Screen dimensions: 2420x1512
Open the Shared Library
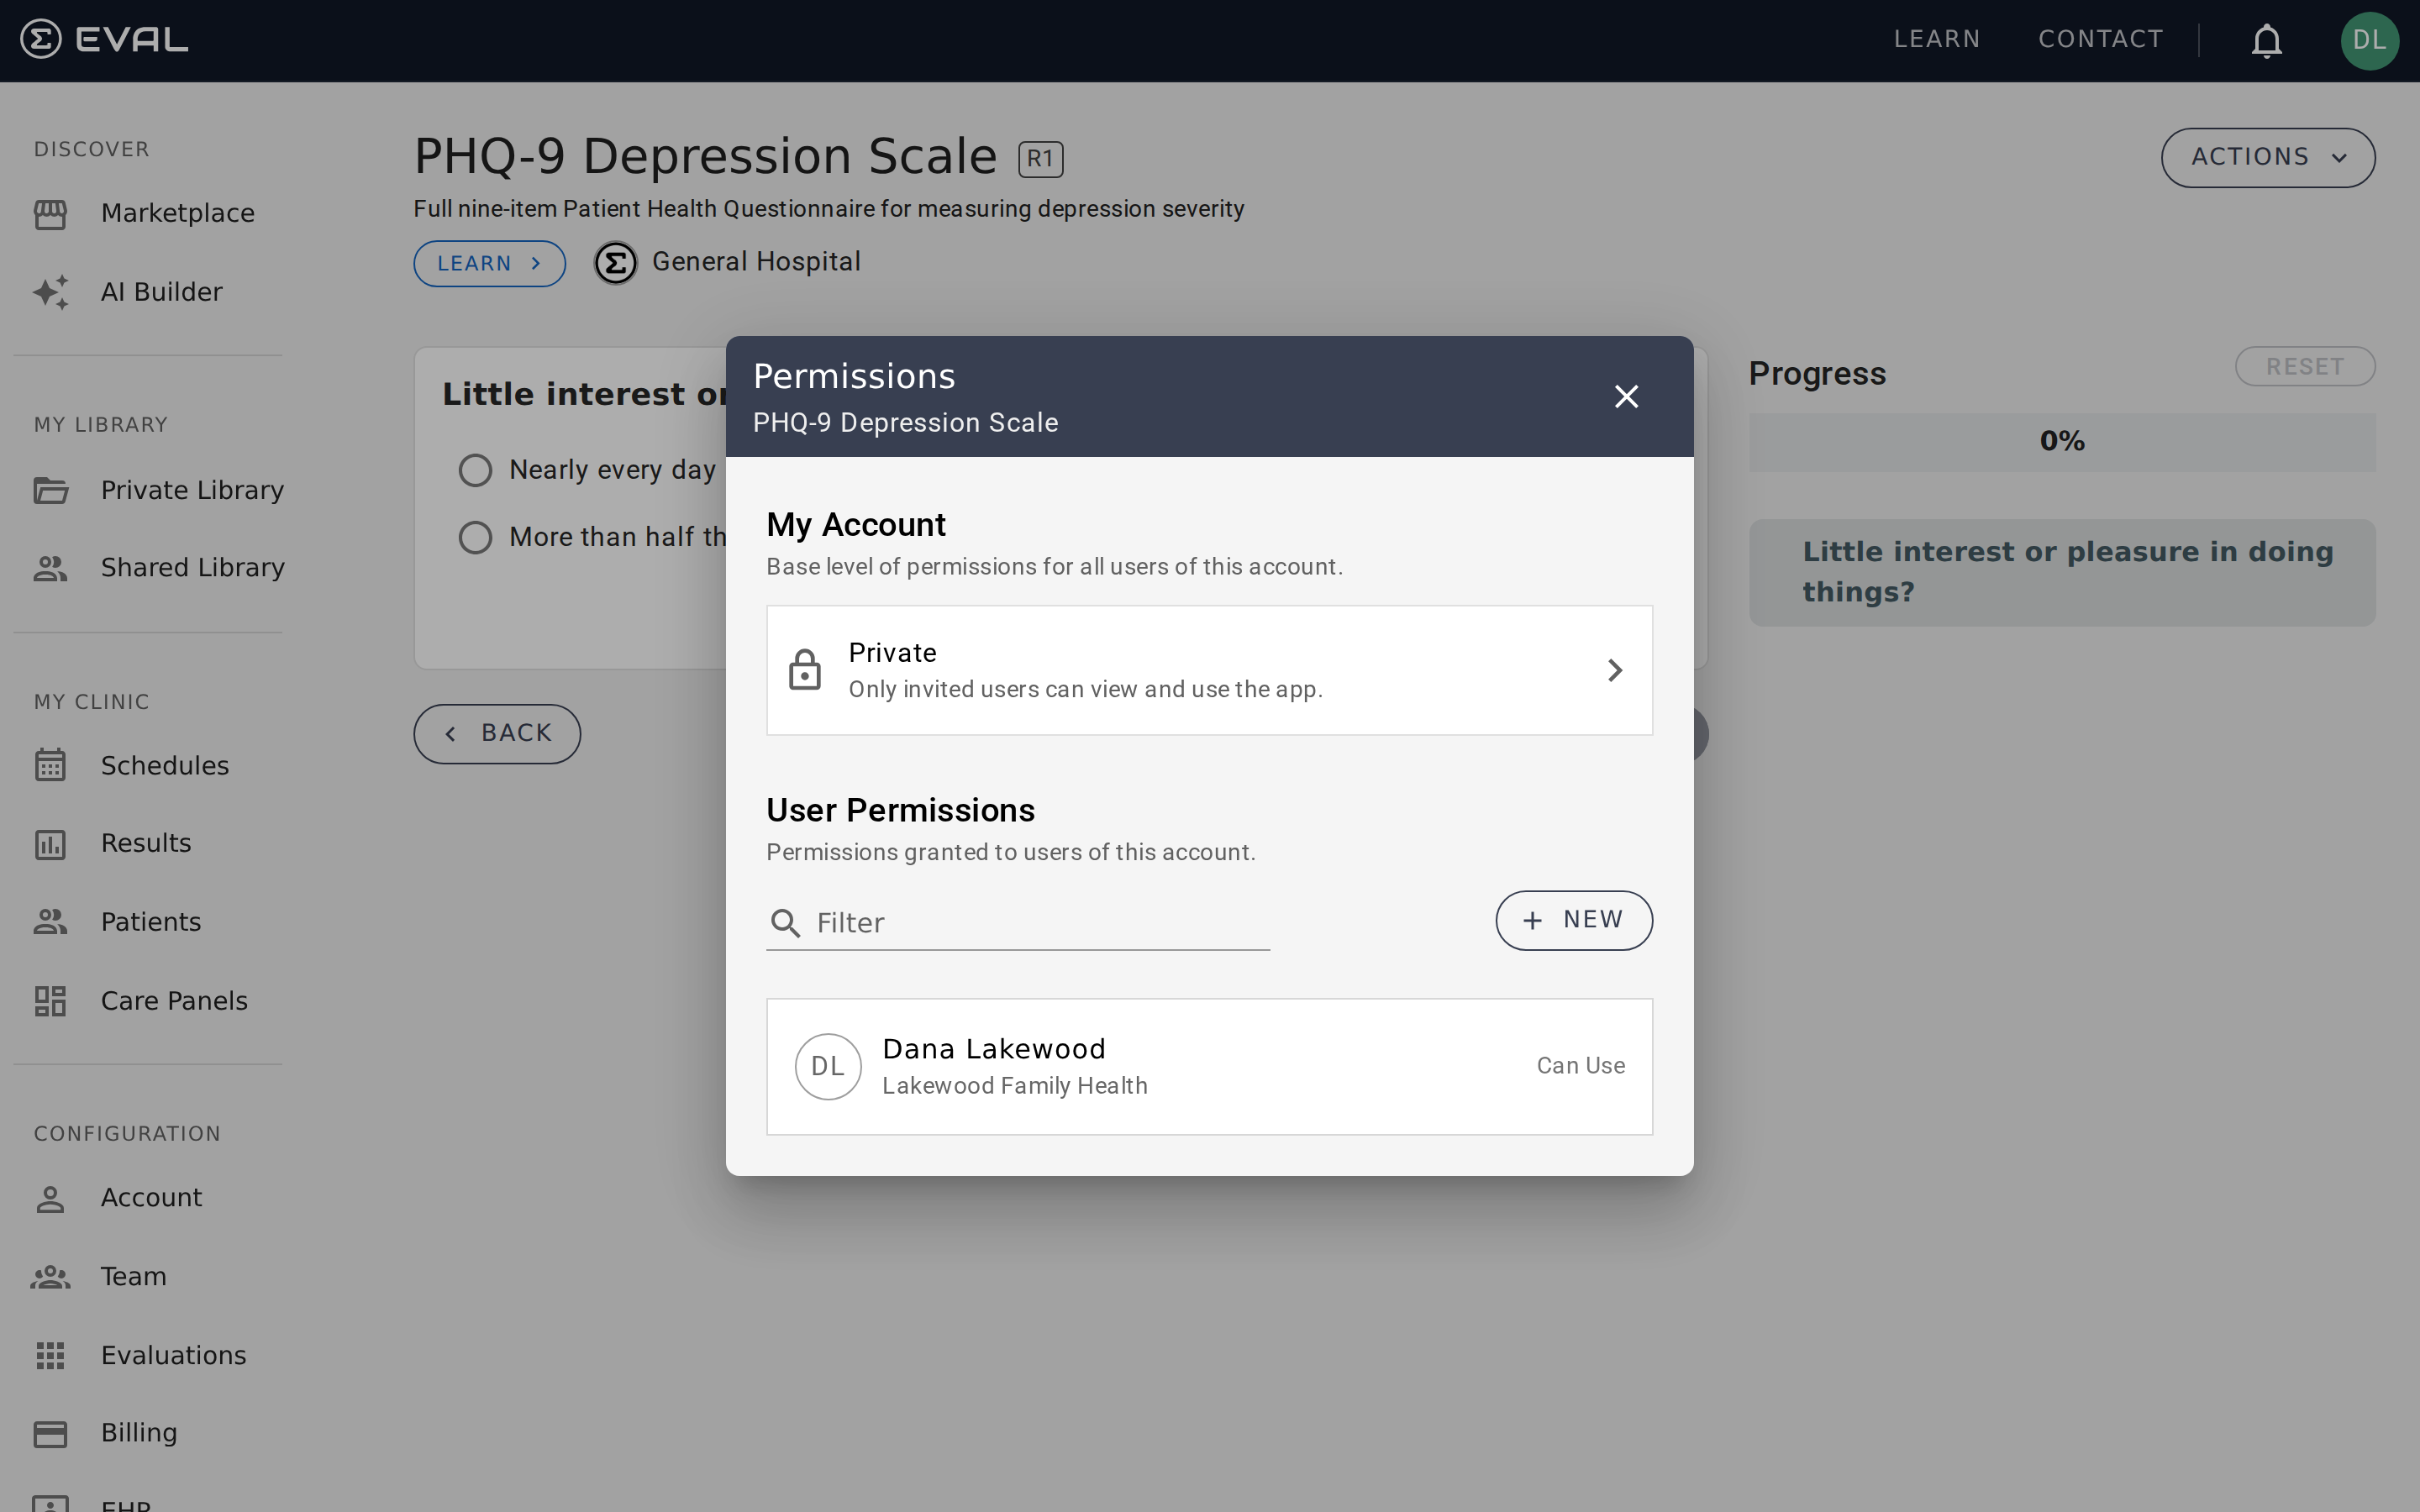(192, 567)
